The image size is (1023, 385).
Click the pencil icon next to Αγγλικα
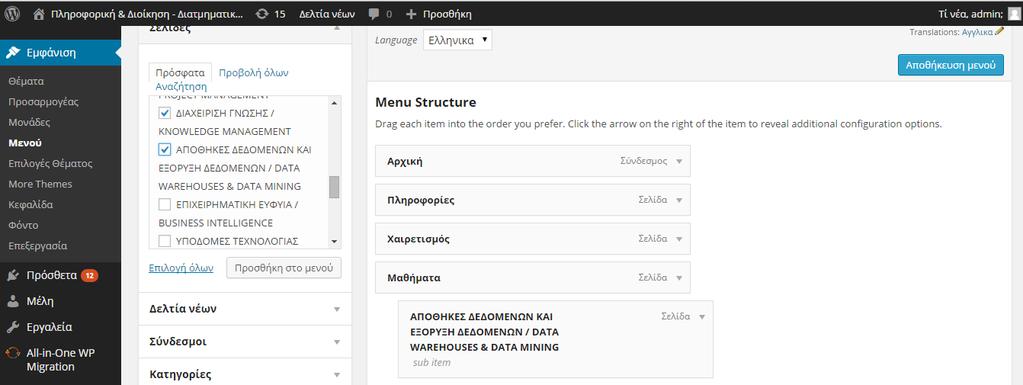(x=1000, y=31)
